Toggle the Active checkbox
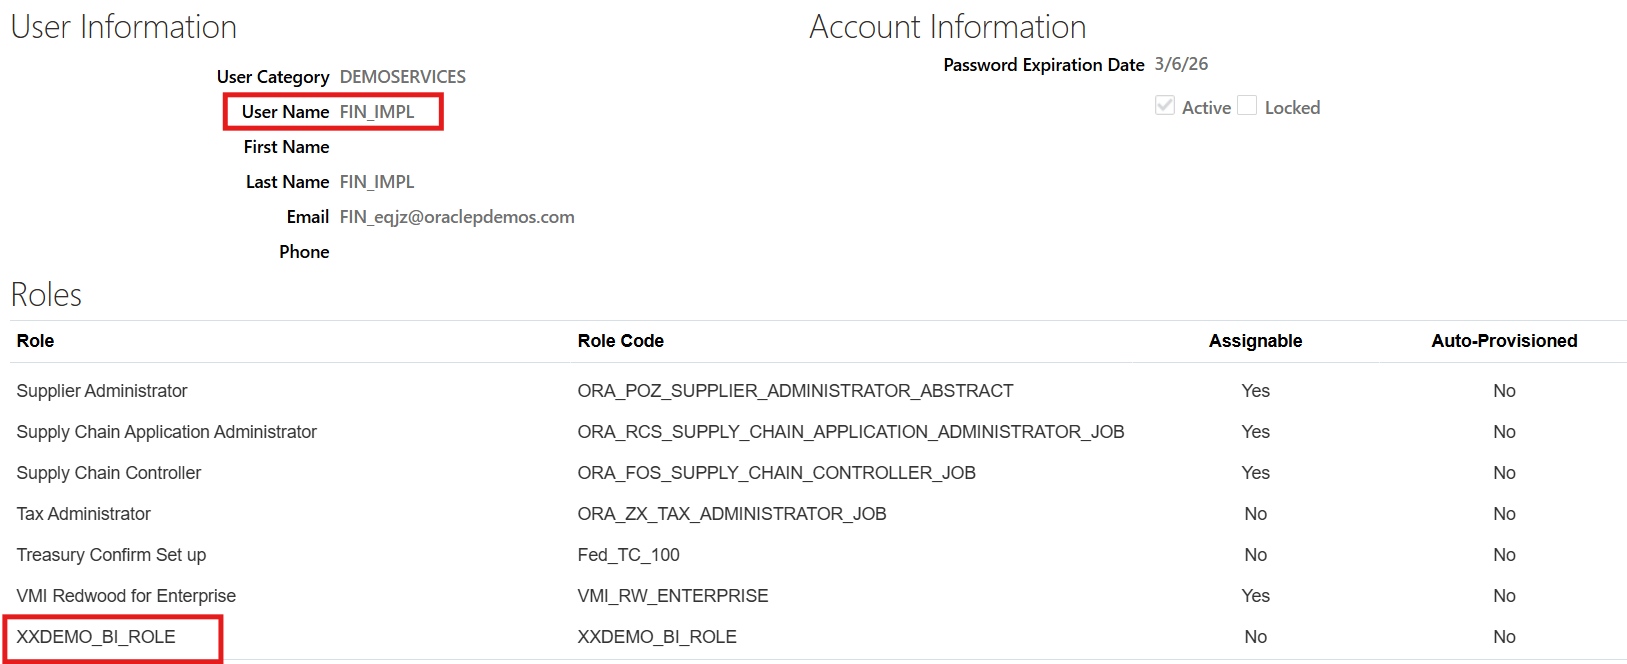This screenshot has height=664, width=1627. [x=1165, y=106]
